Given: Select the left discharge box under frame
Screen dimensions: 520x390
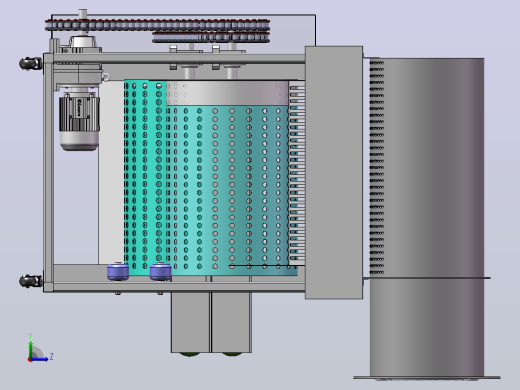Looking at the screenshot, I should pyautogui.click(x=191, y=322).
